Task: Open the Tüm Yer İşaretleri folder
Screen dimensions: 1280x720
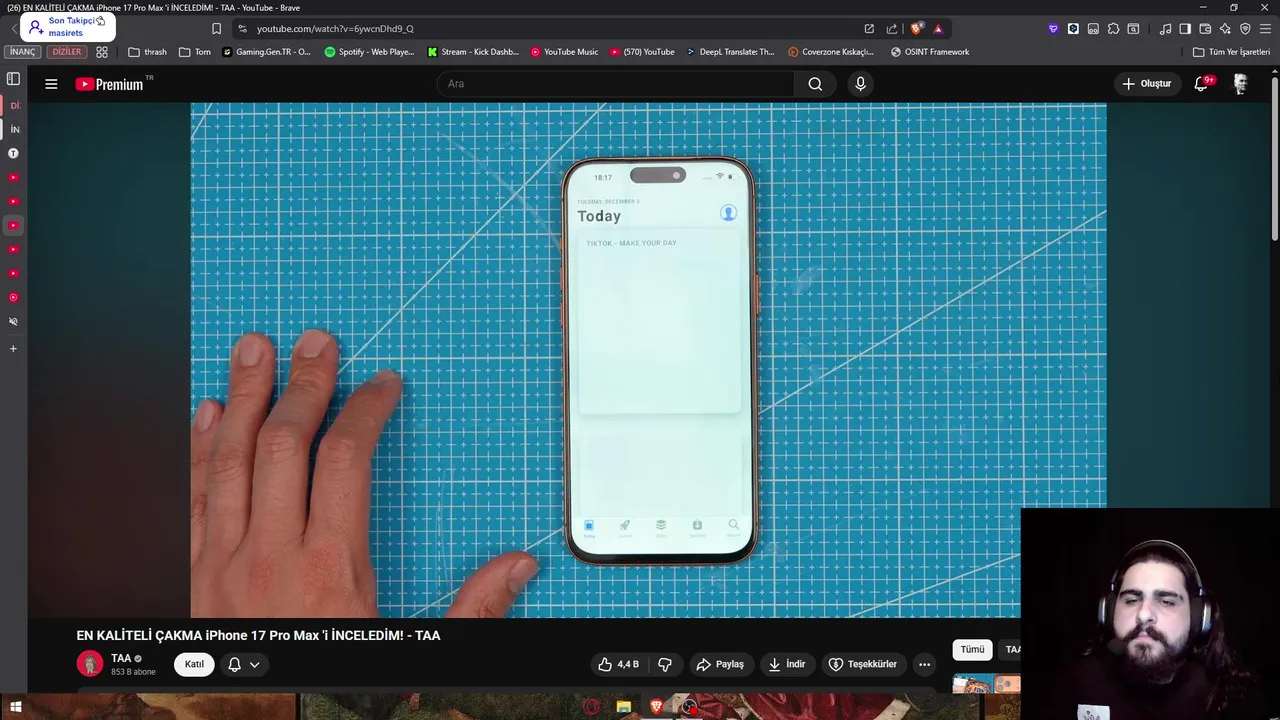Action: pyautogui.click(x=1232, y=52)
